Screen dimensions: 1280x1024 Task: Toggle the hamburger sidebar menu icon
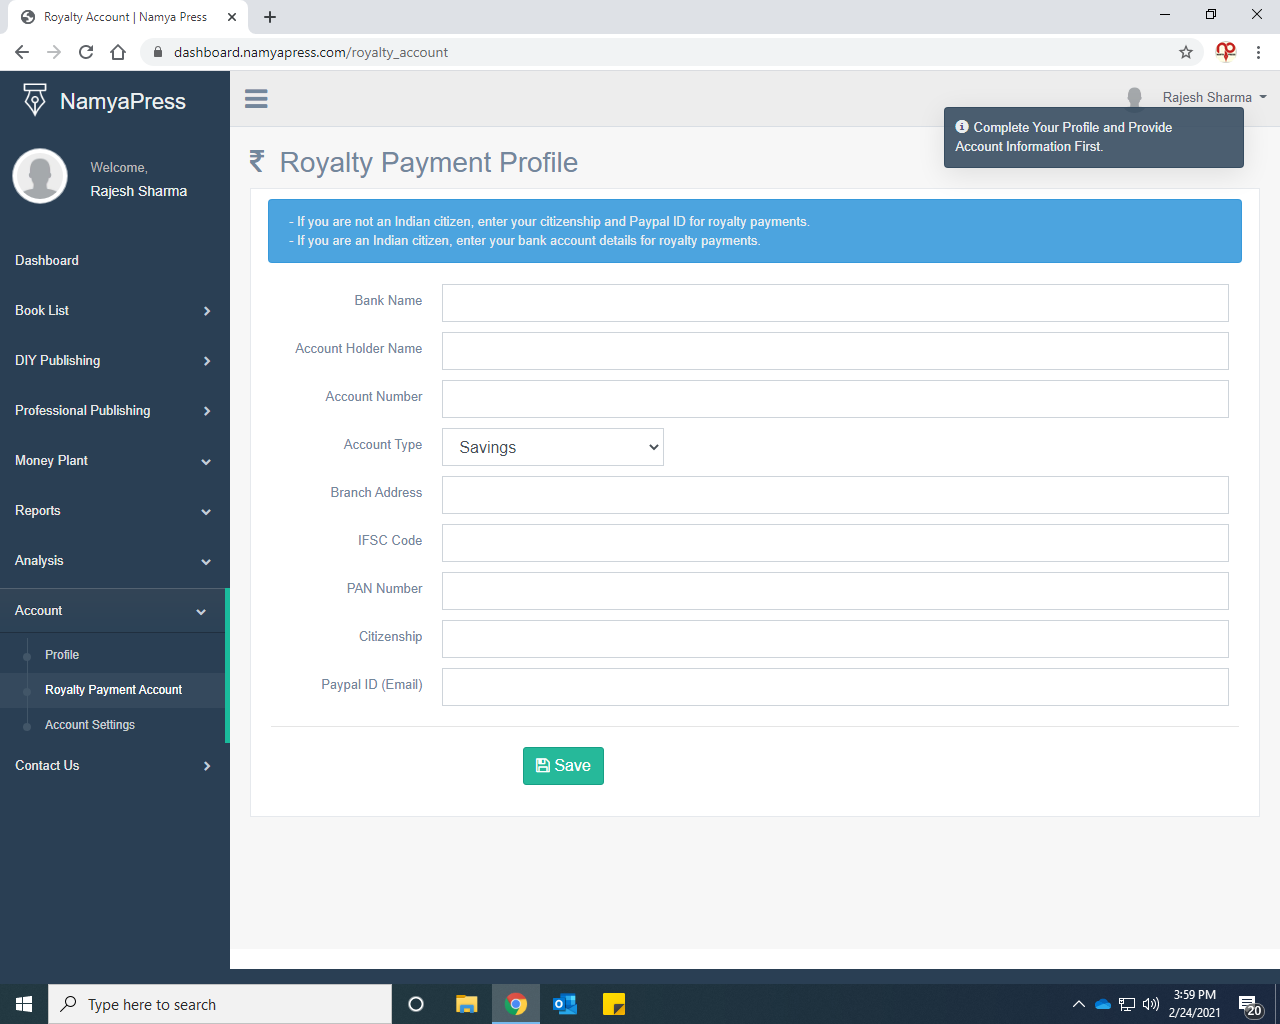[x=256, y=98]
